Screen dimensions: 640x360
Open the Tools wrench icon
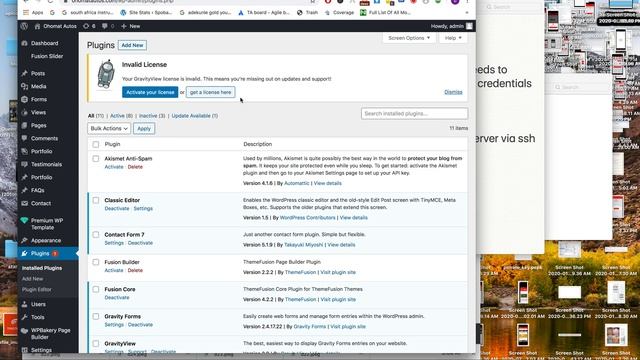click(x=24, y=317)
